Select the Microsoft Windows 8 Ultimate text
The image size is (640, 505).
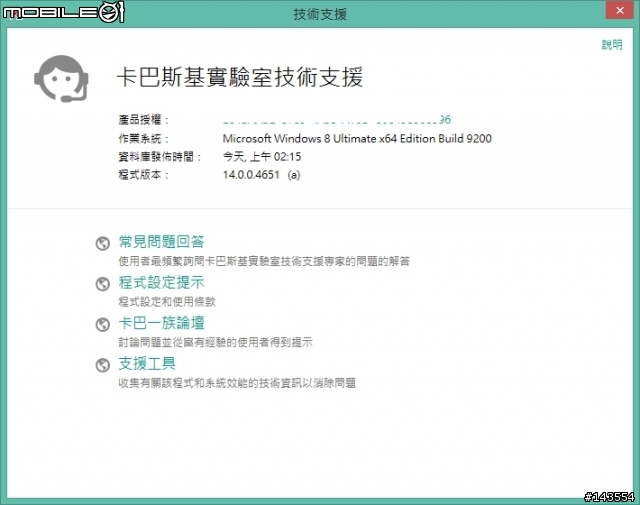point(357,138)
